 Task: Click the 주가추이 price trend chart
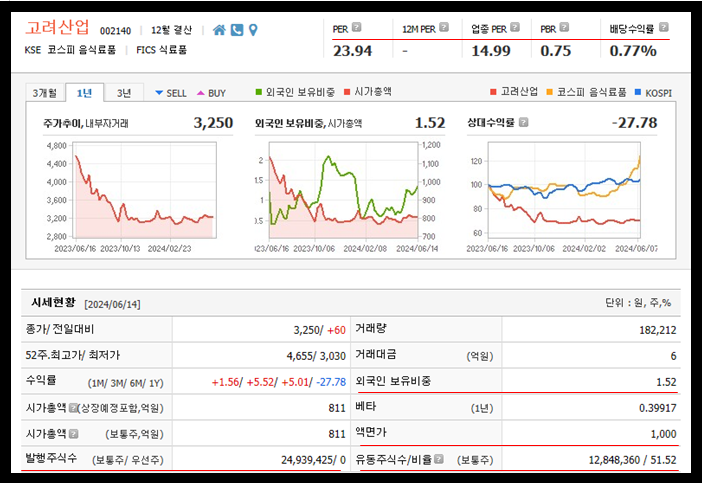(x=145, y=190)
